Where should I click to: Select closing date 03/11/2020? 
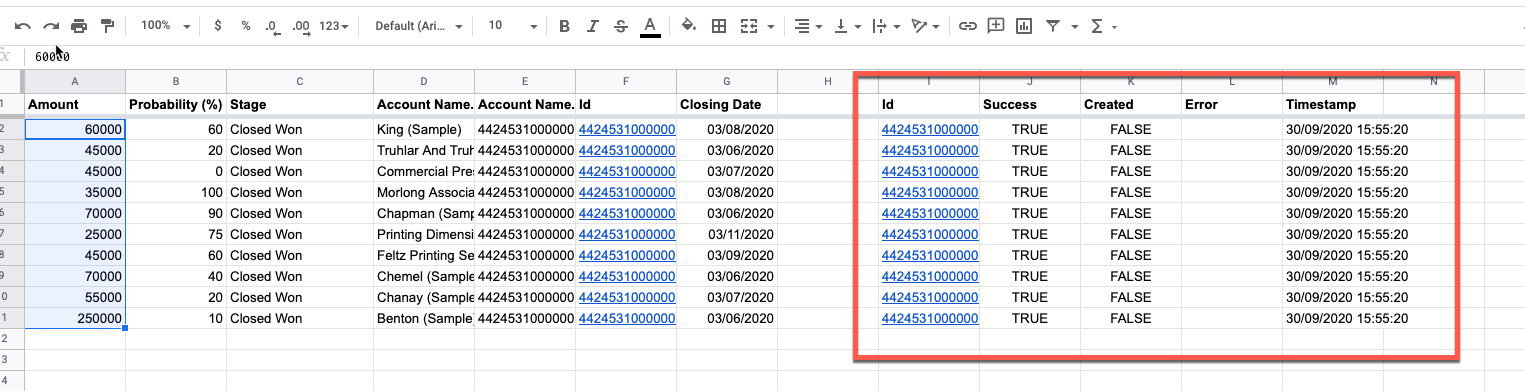[x=727, y=234]
